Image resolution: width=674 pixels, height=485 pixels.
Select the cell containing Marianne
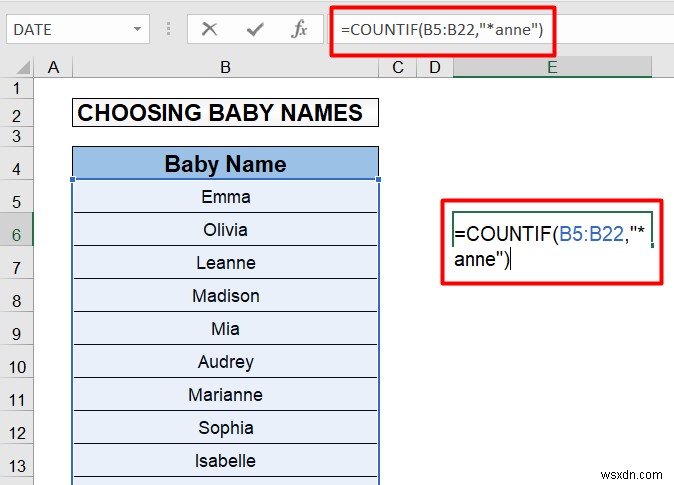[225, 395]
